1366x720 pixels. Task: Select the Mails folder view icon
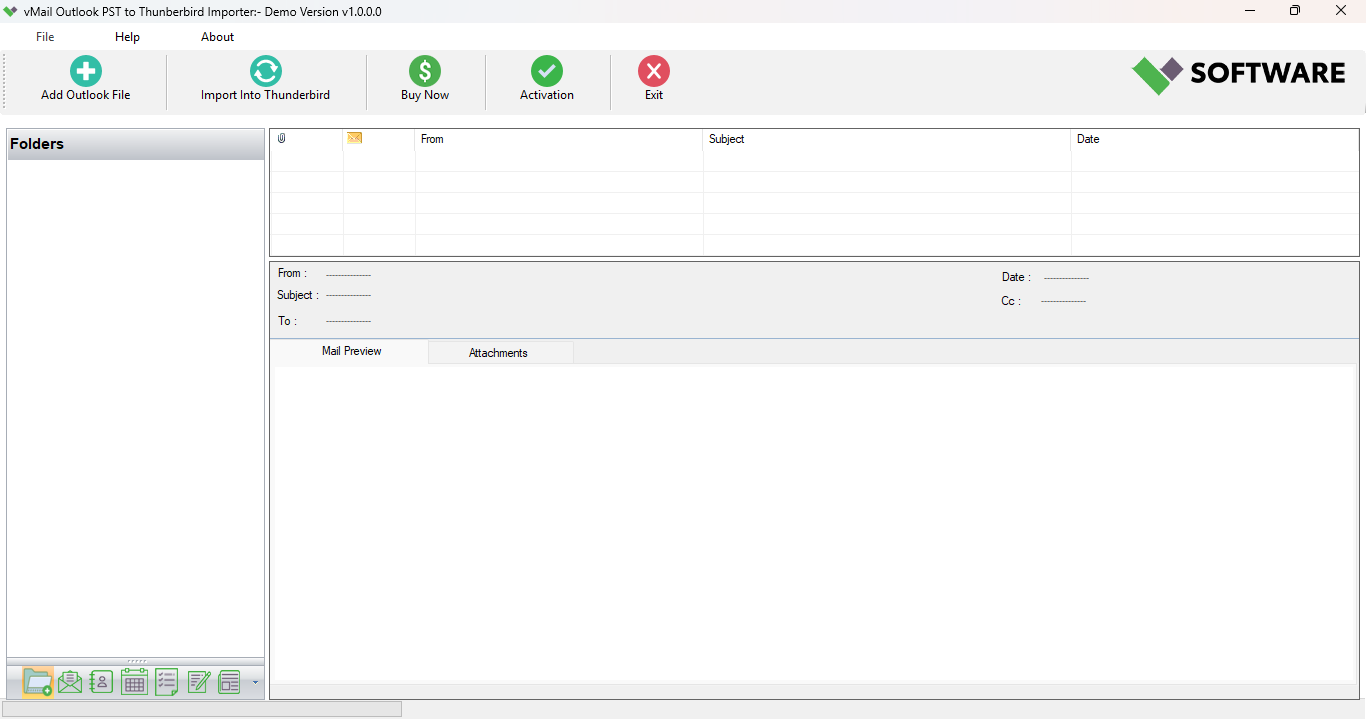pos(37,681)
